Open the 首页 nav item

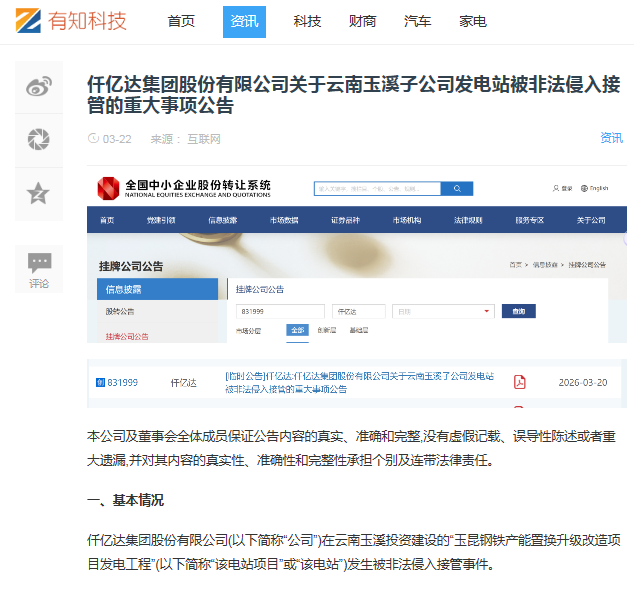tap(181, 21)
